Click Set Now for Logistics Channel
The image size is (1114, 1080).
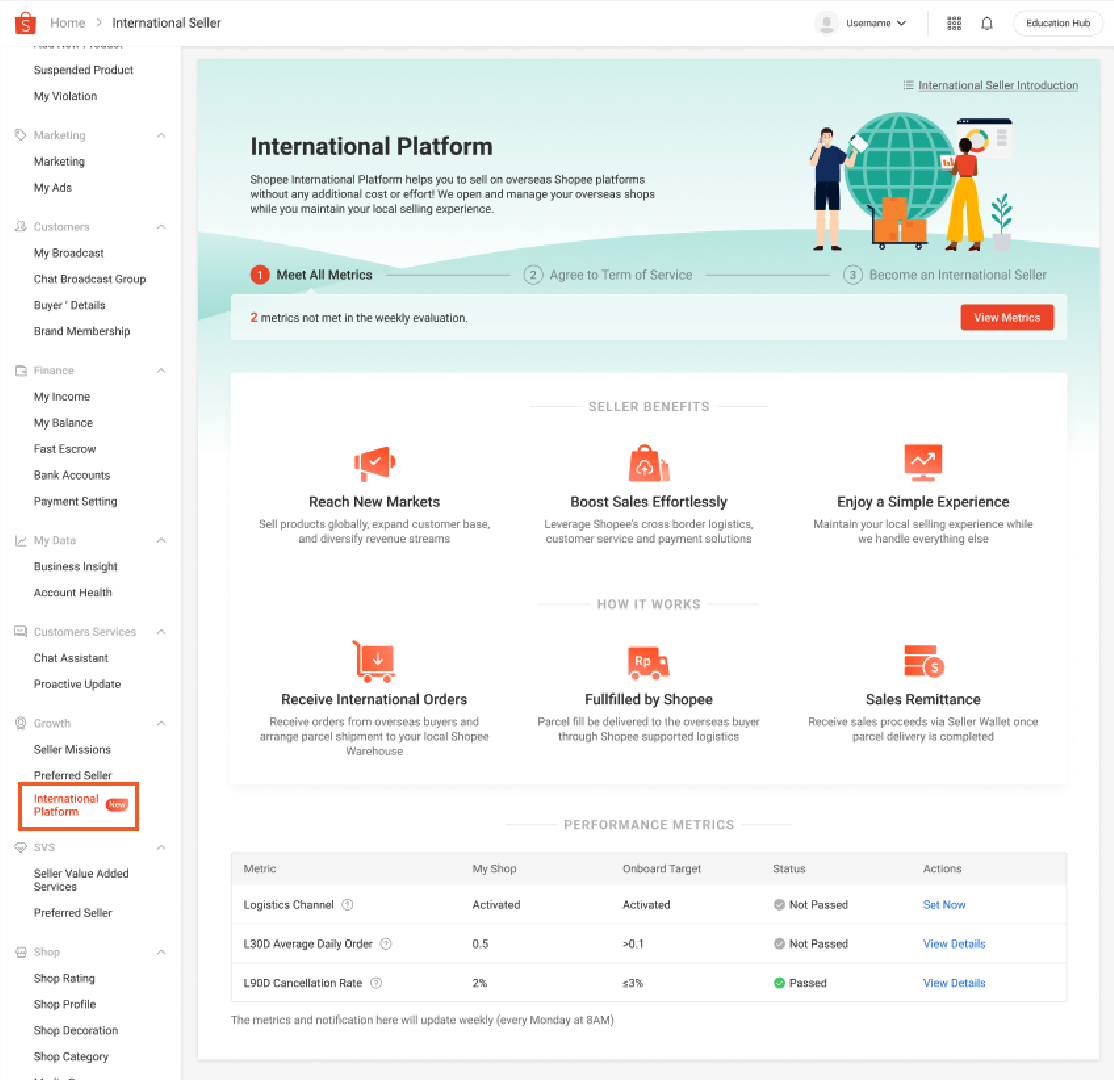tap(943, 905)
